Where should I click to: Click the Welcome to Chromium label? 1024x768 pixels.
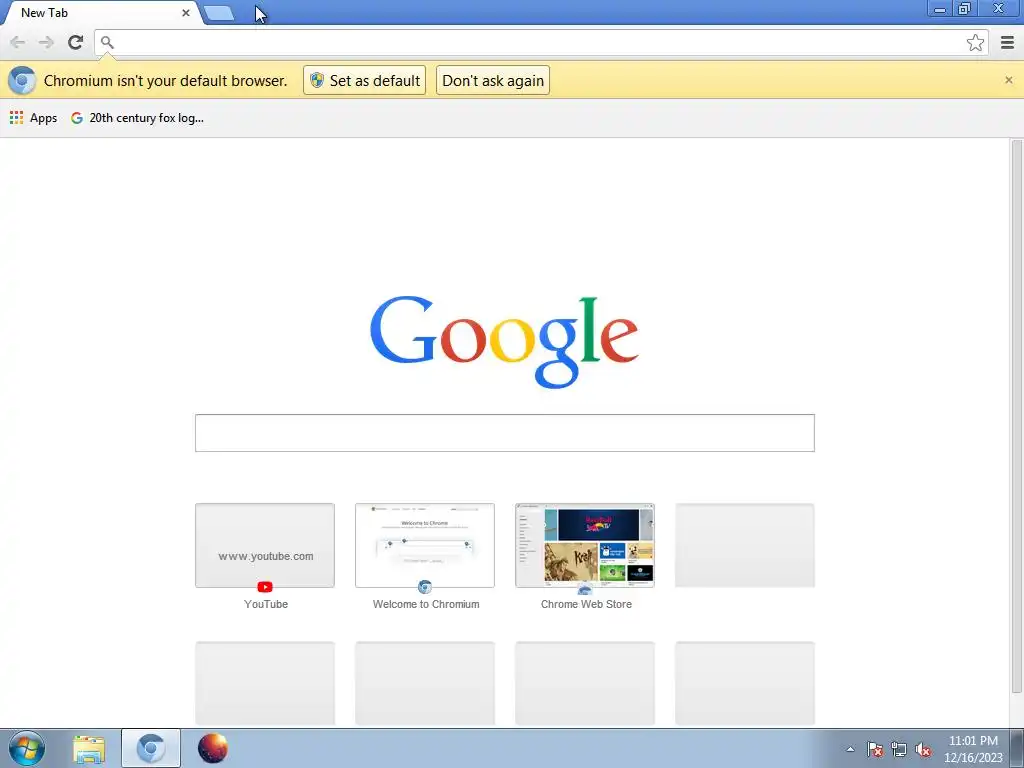pyautogui.click(x=426, y=604)
